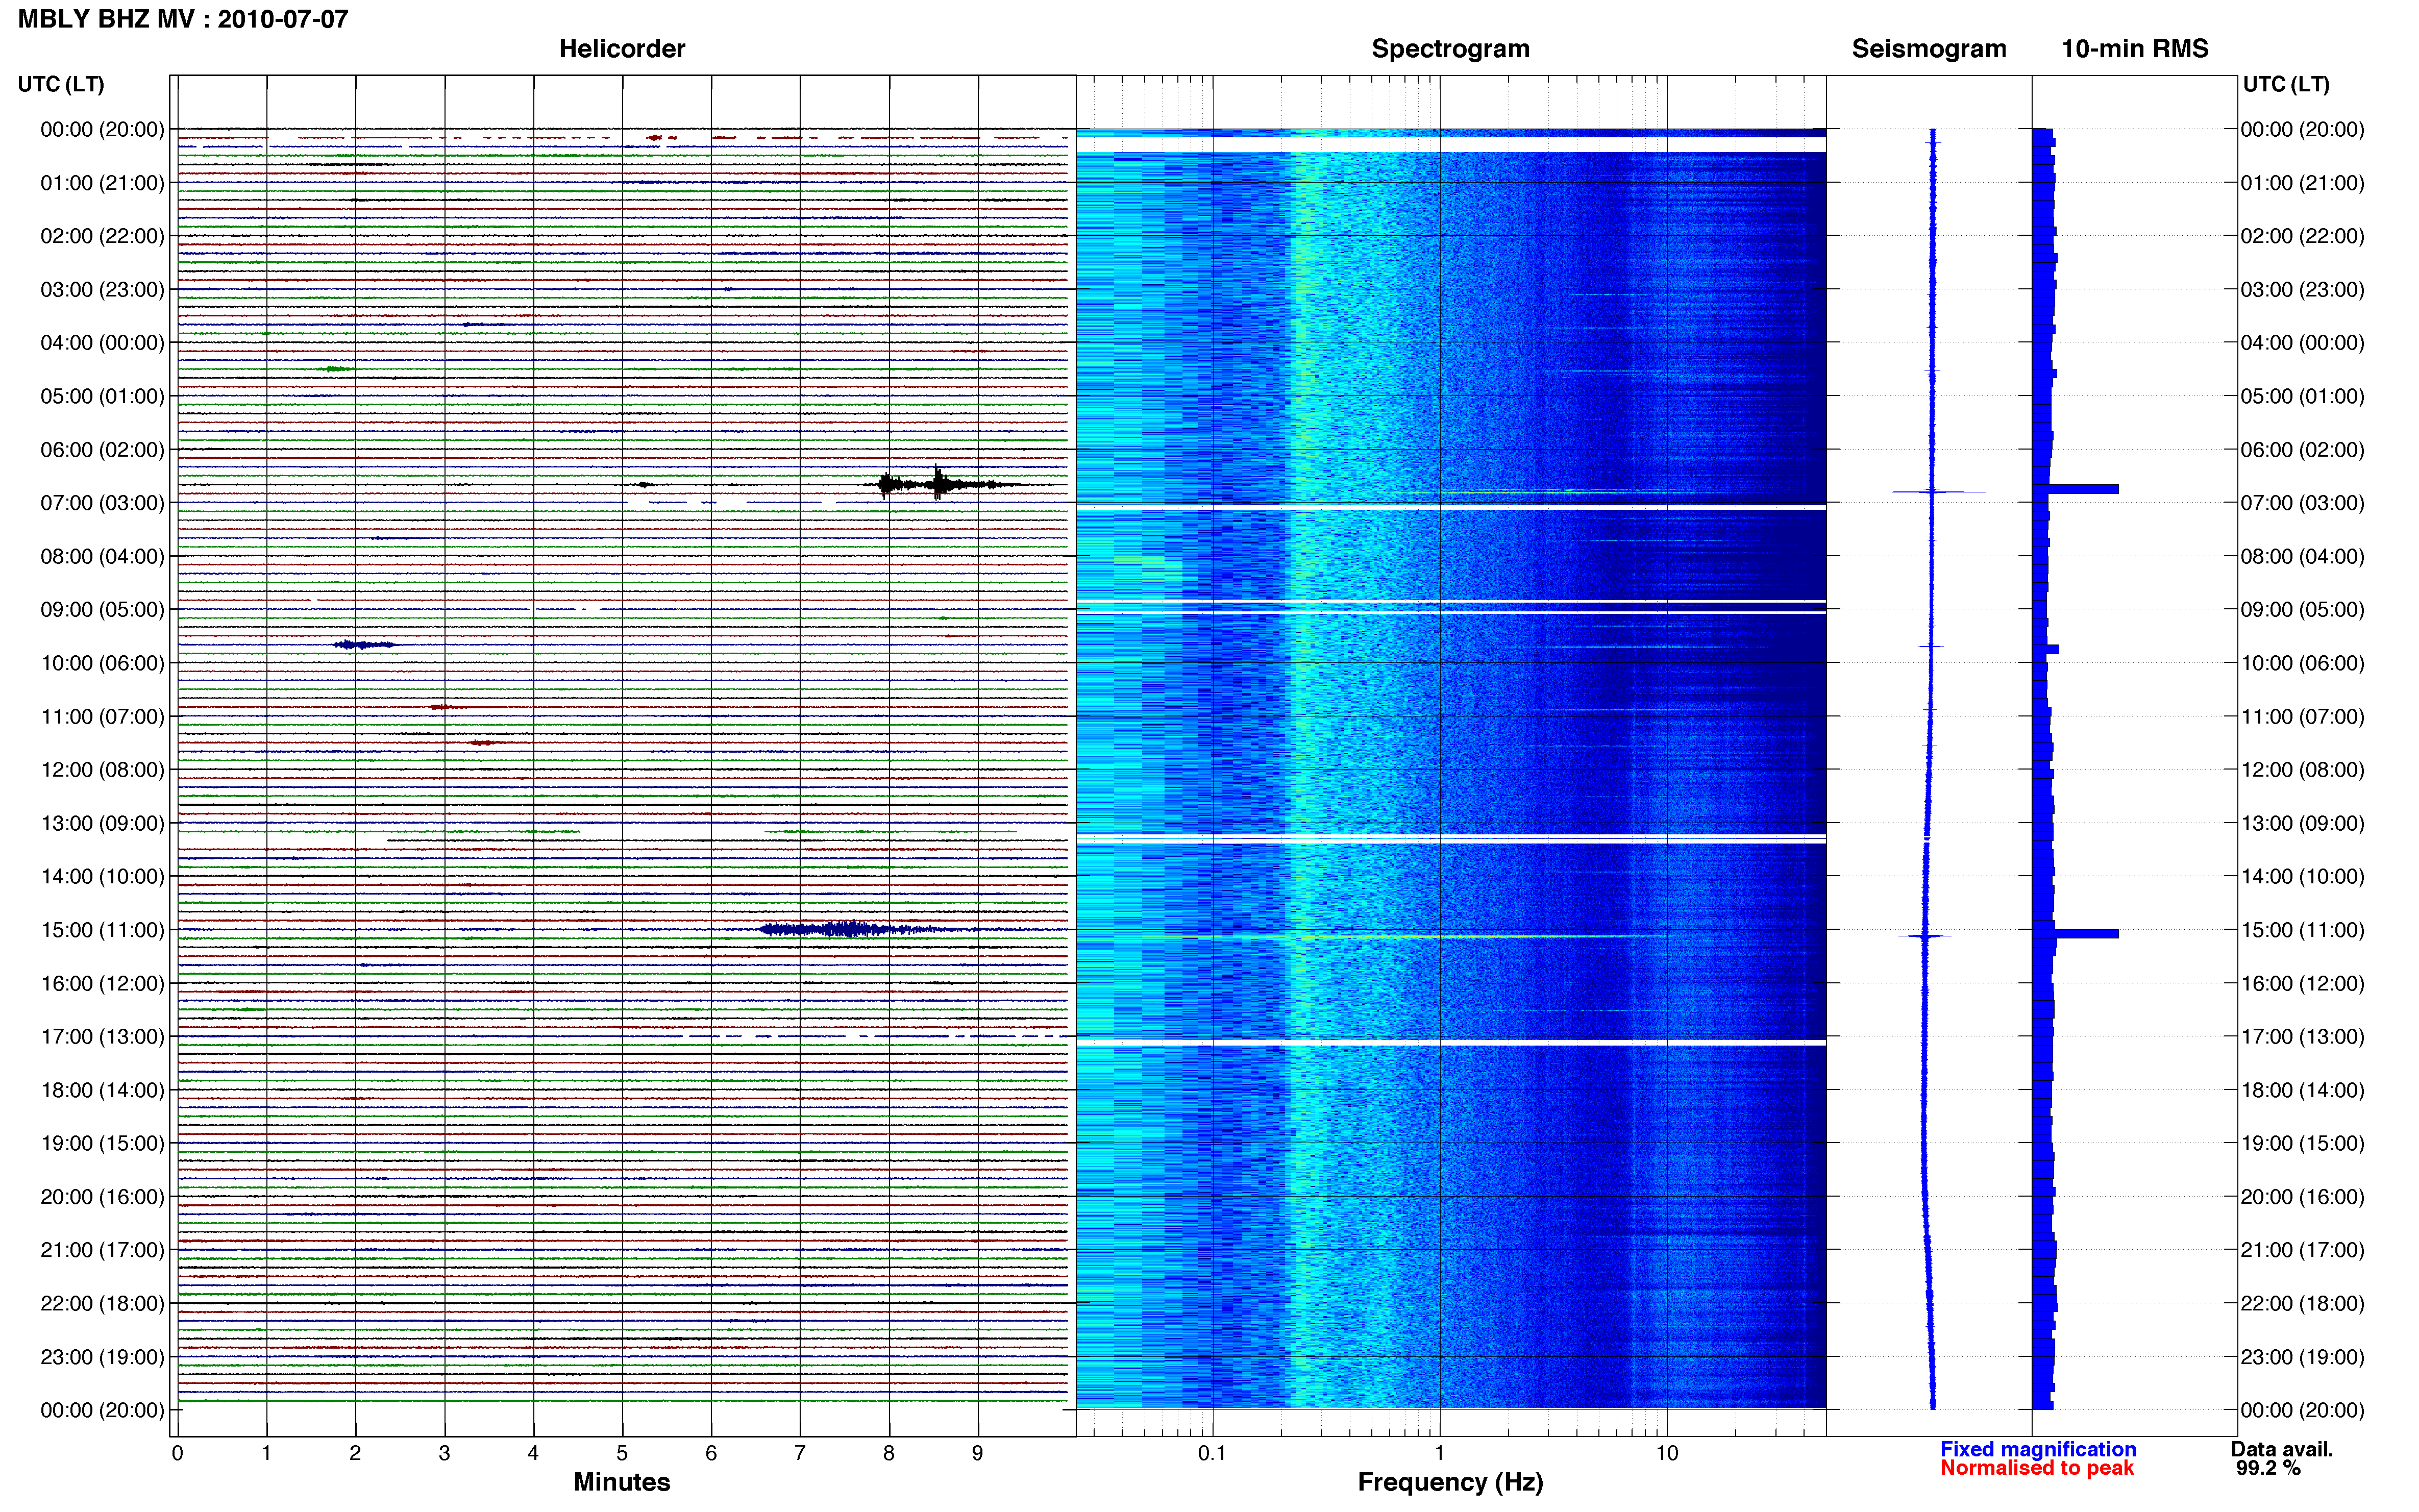The image size is (2419, 1512).
Task: Click the 0 tick label on the Minutes axis
Action: pos(177,1453)
